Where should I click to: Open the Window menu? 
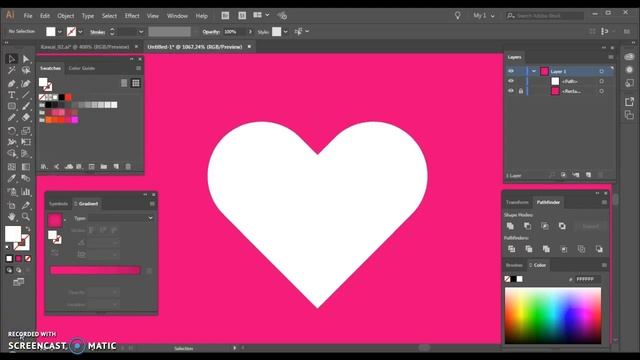[177, 16]
